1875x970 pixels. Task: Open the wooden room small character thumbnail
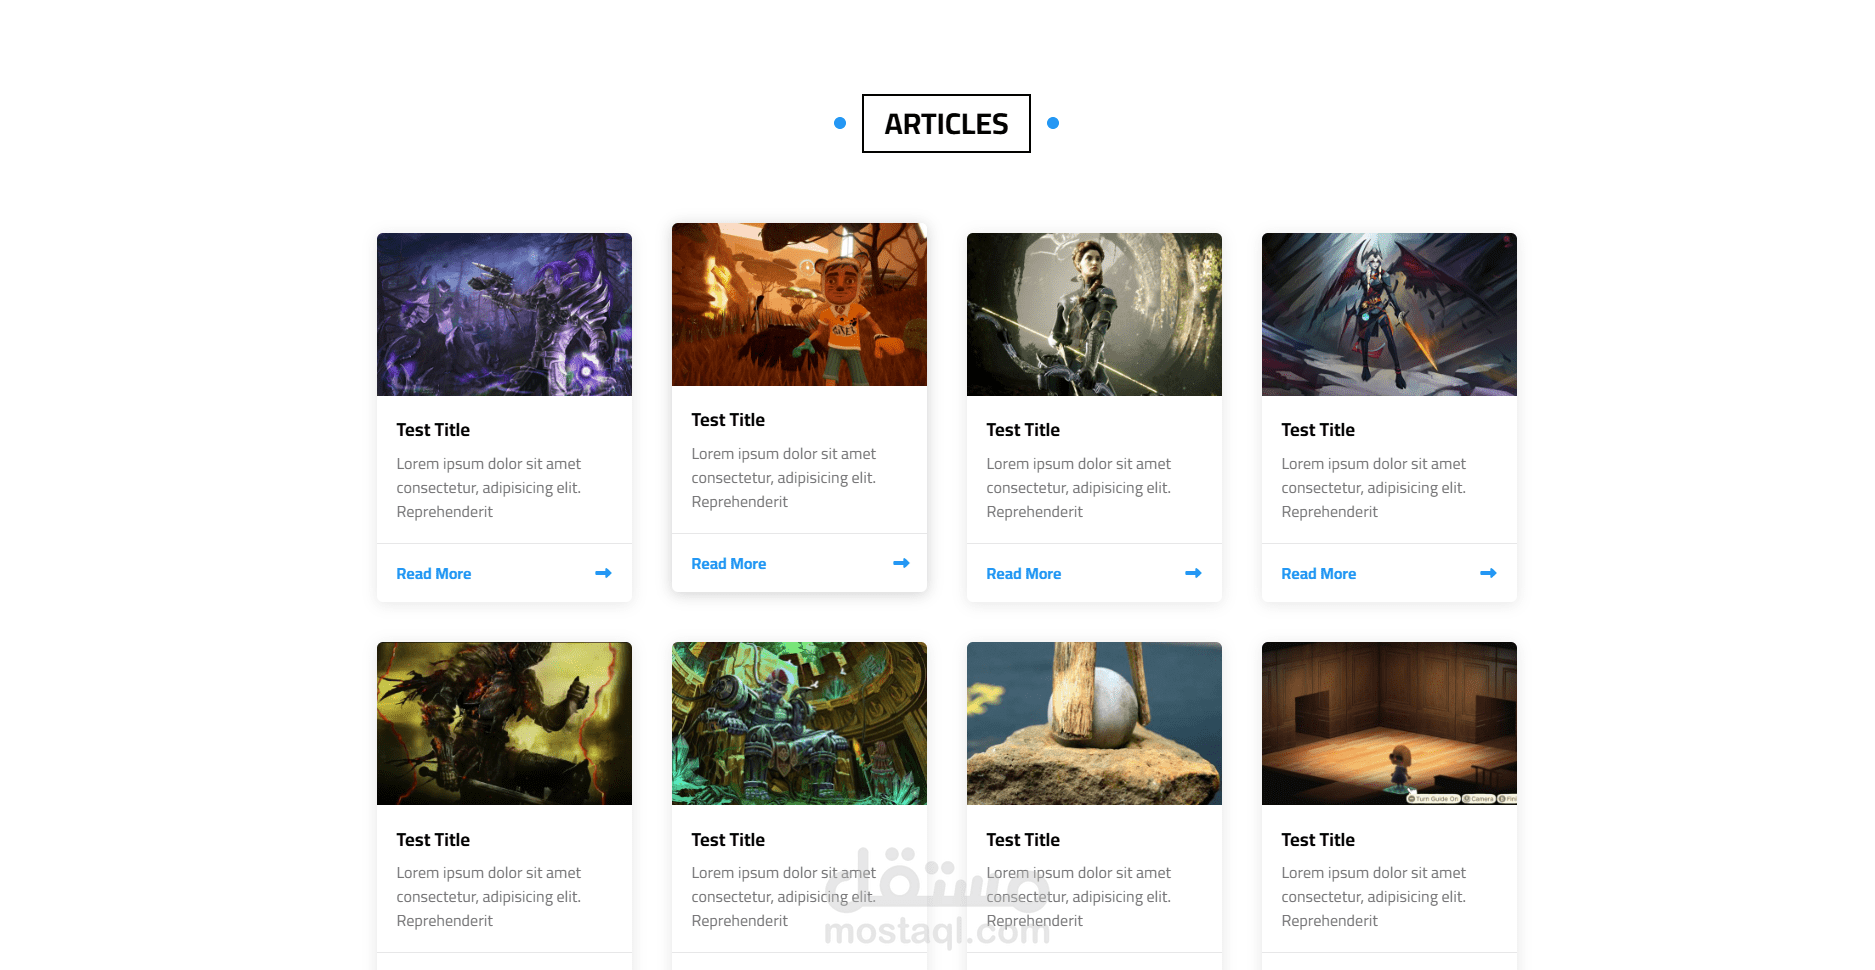1389,723
